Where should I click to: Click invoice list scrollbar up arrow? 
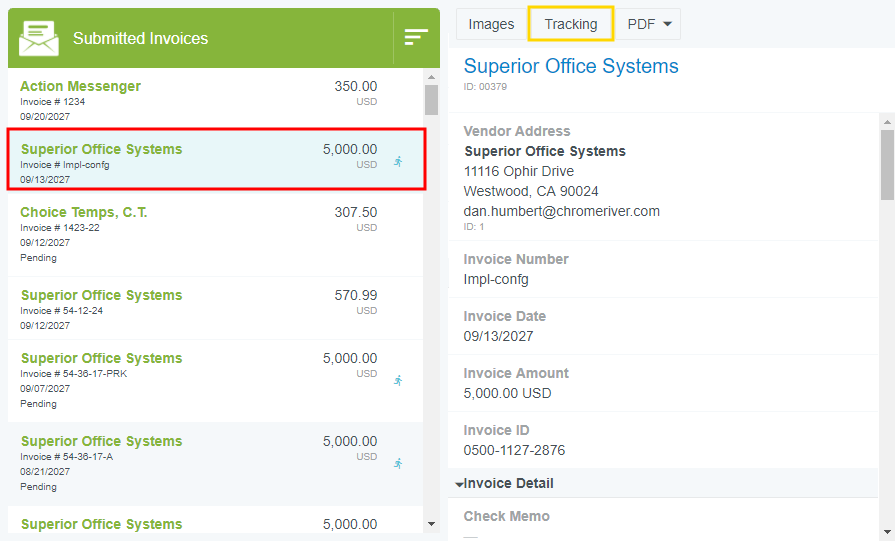click(x=431, y=76)
